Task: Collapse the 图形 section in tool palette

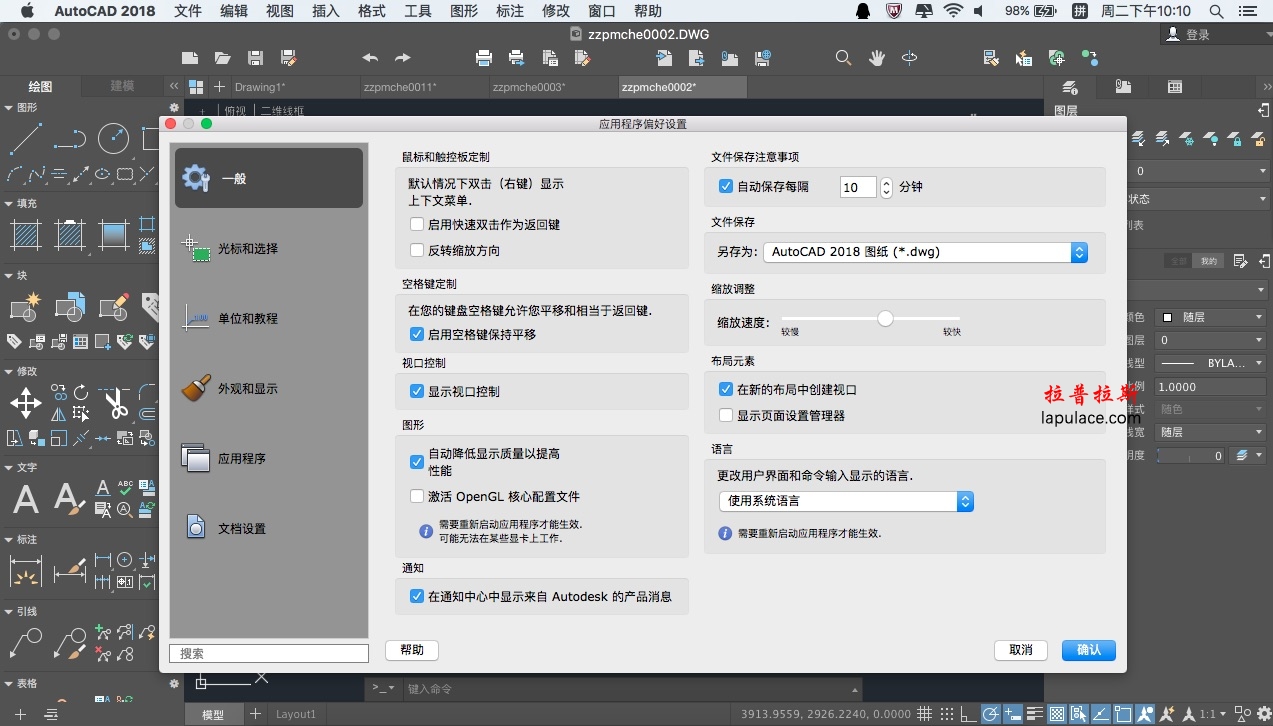Action: (x=10, y=107)
